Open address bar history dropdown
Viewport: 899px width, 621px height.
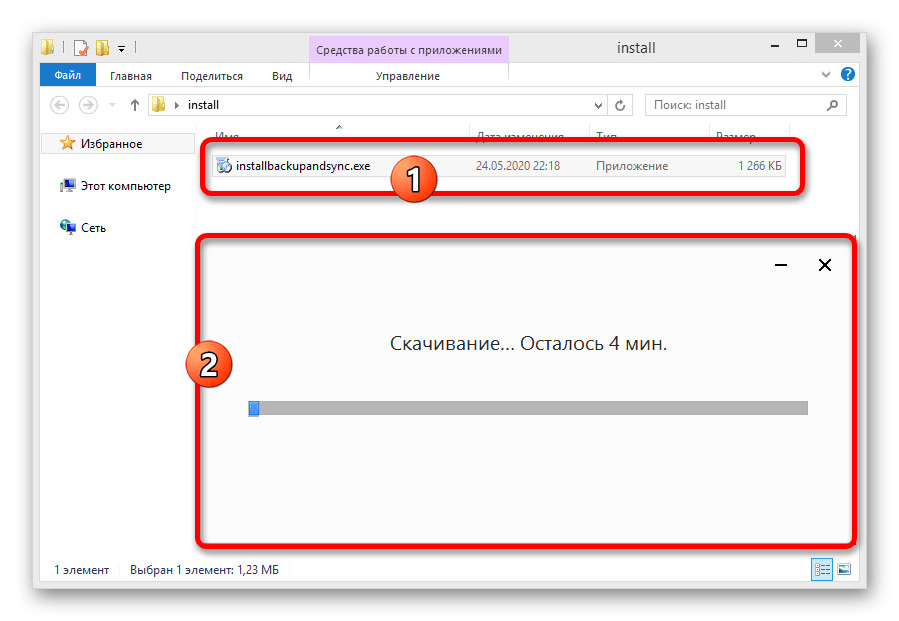tap(598, 105)
